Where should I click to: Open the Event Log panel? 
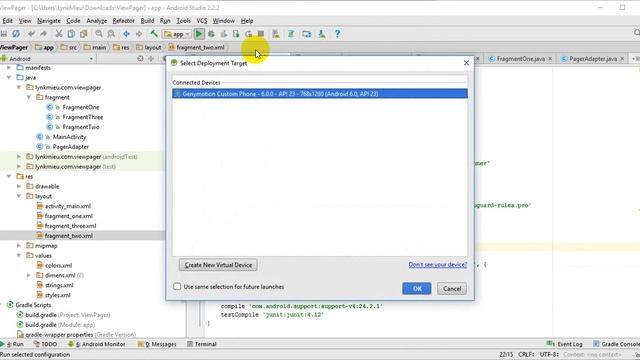coord(564,344)
